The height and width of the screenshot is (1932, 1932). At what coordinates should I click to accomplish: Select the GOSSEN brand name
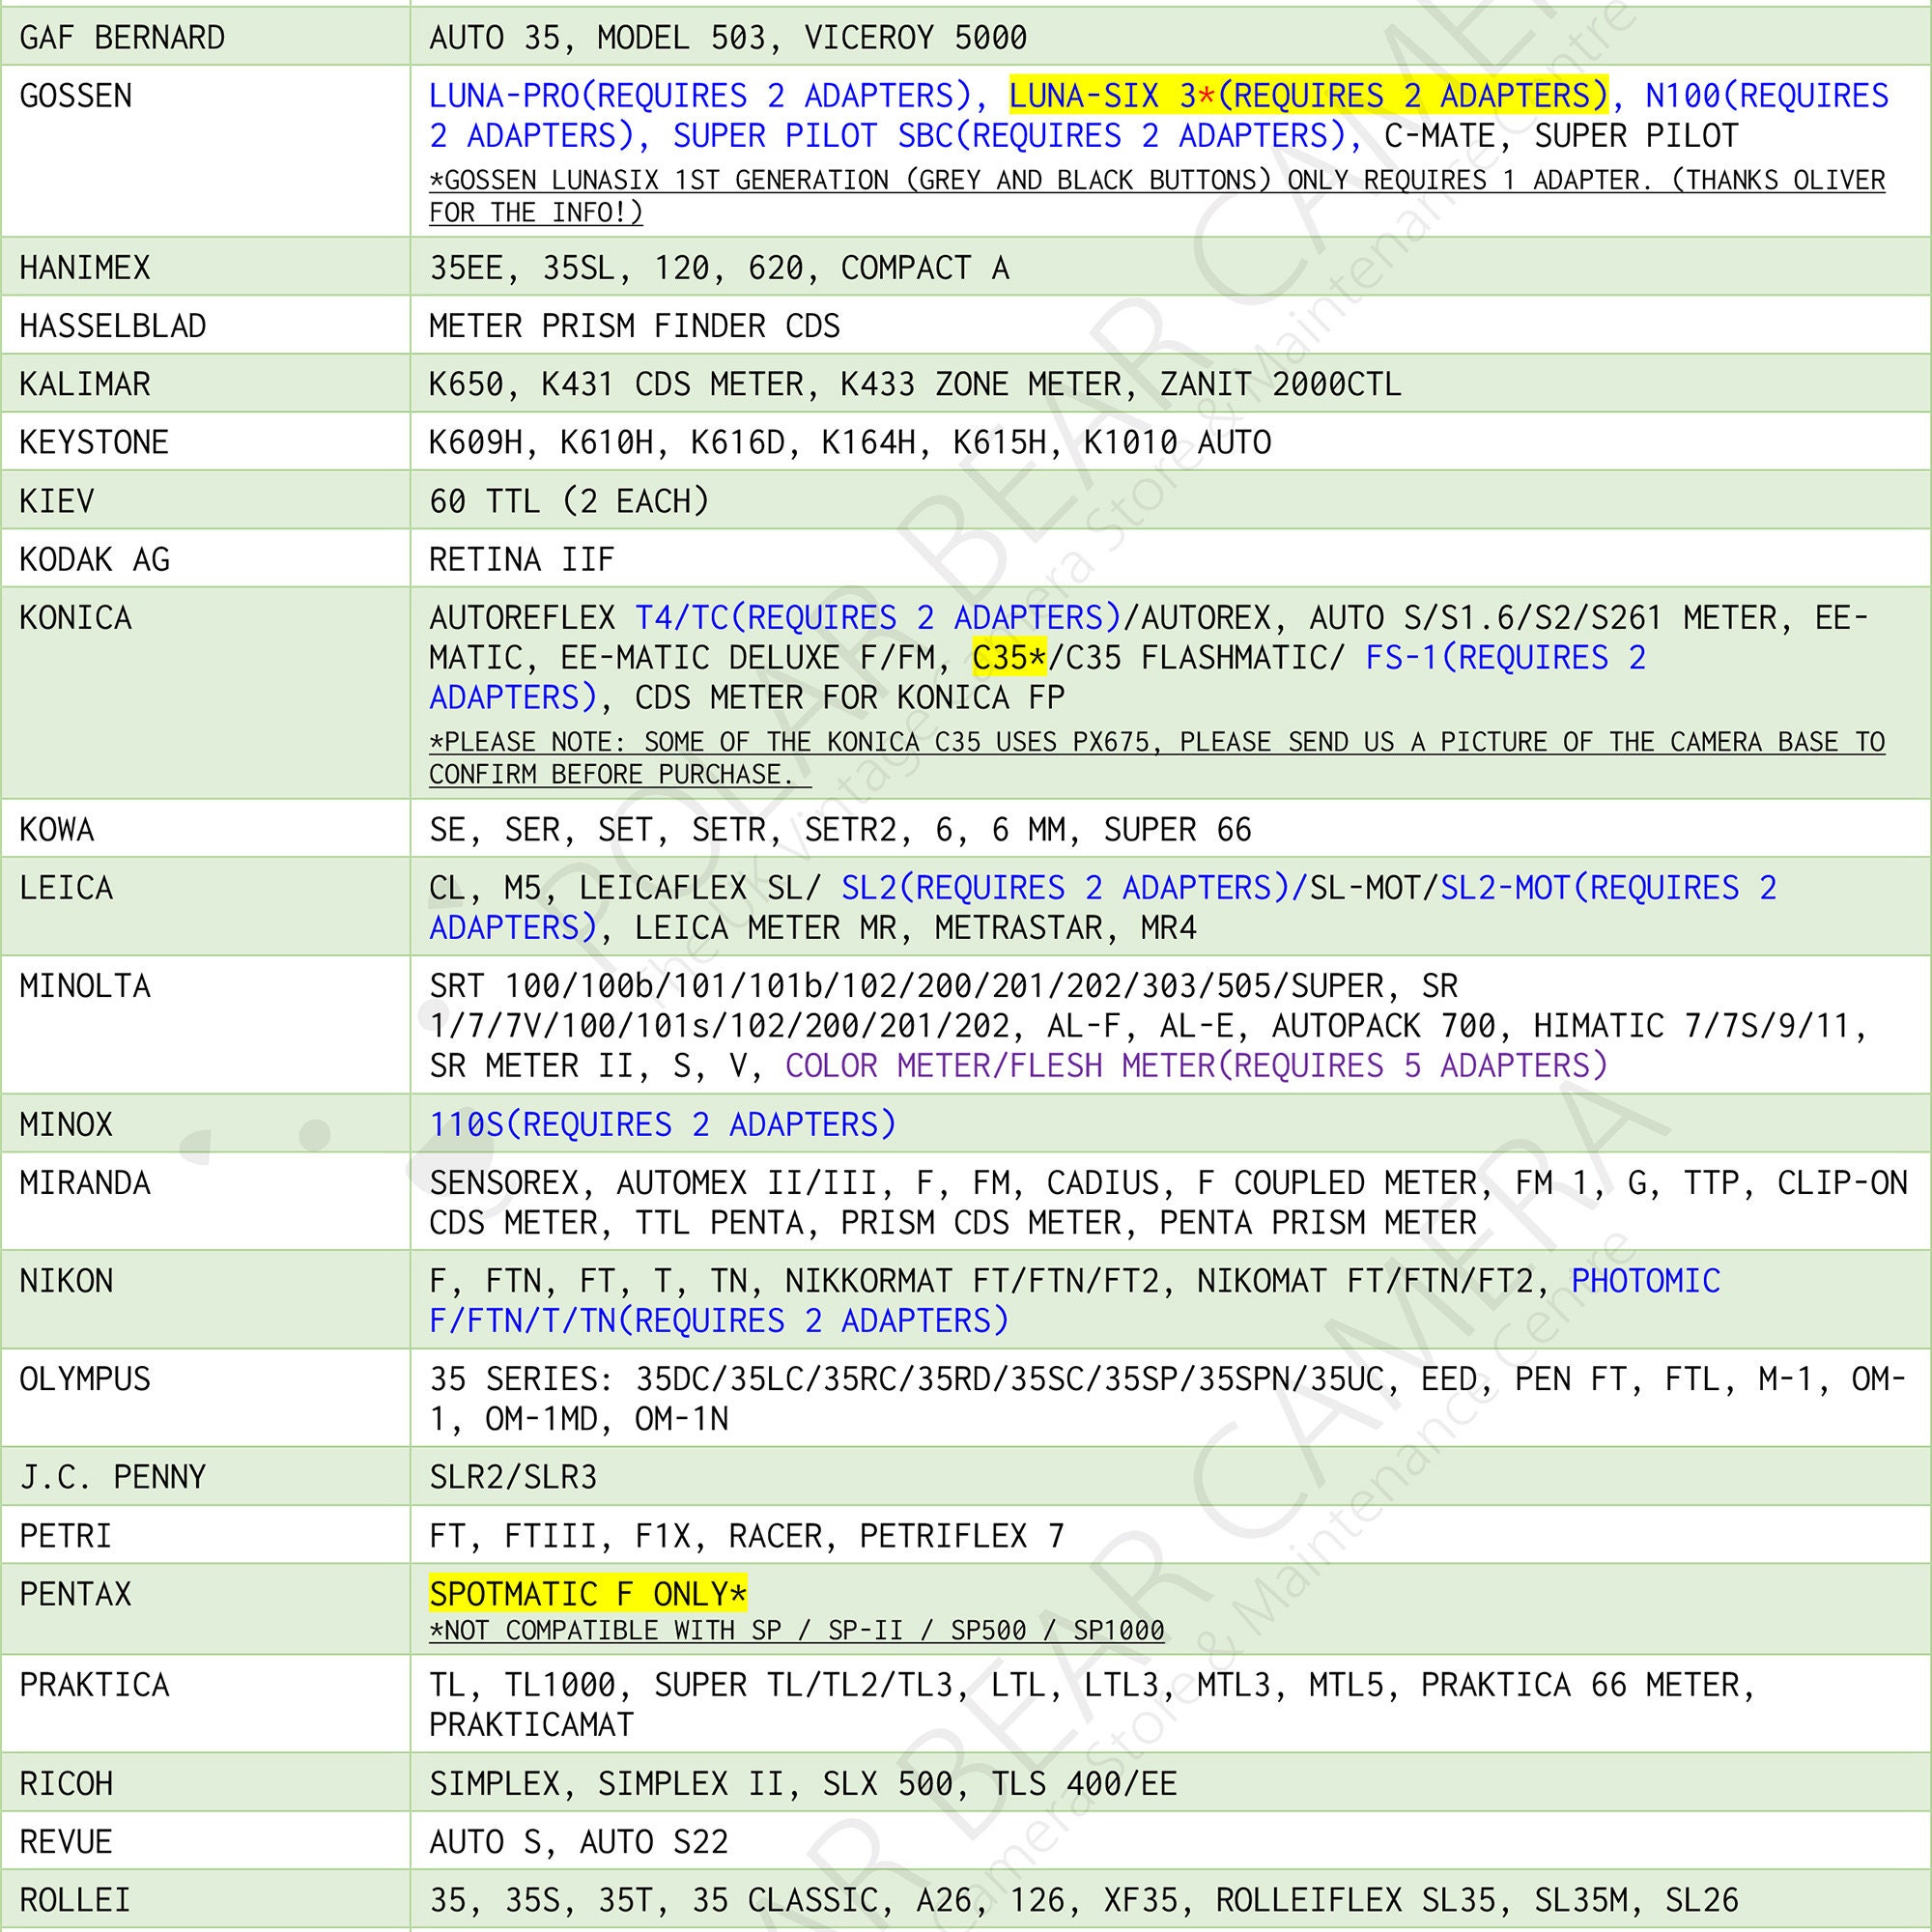point(76,96)
